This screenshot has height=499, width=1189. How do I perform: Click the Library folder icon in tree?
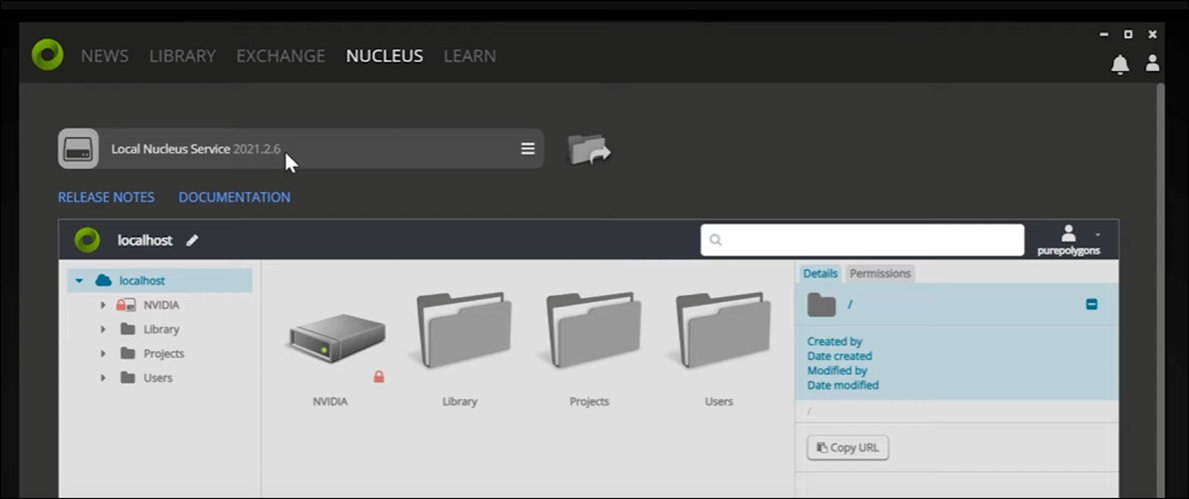point(128,329)
